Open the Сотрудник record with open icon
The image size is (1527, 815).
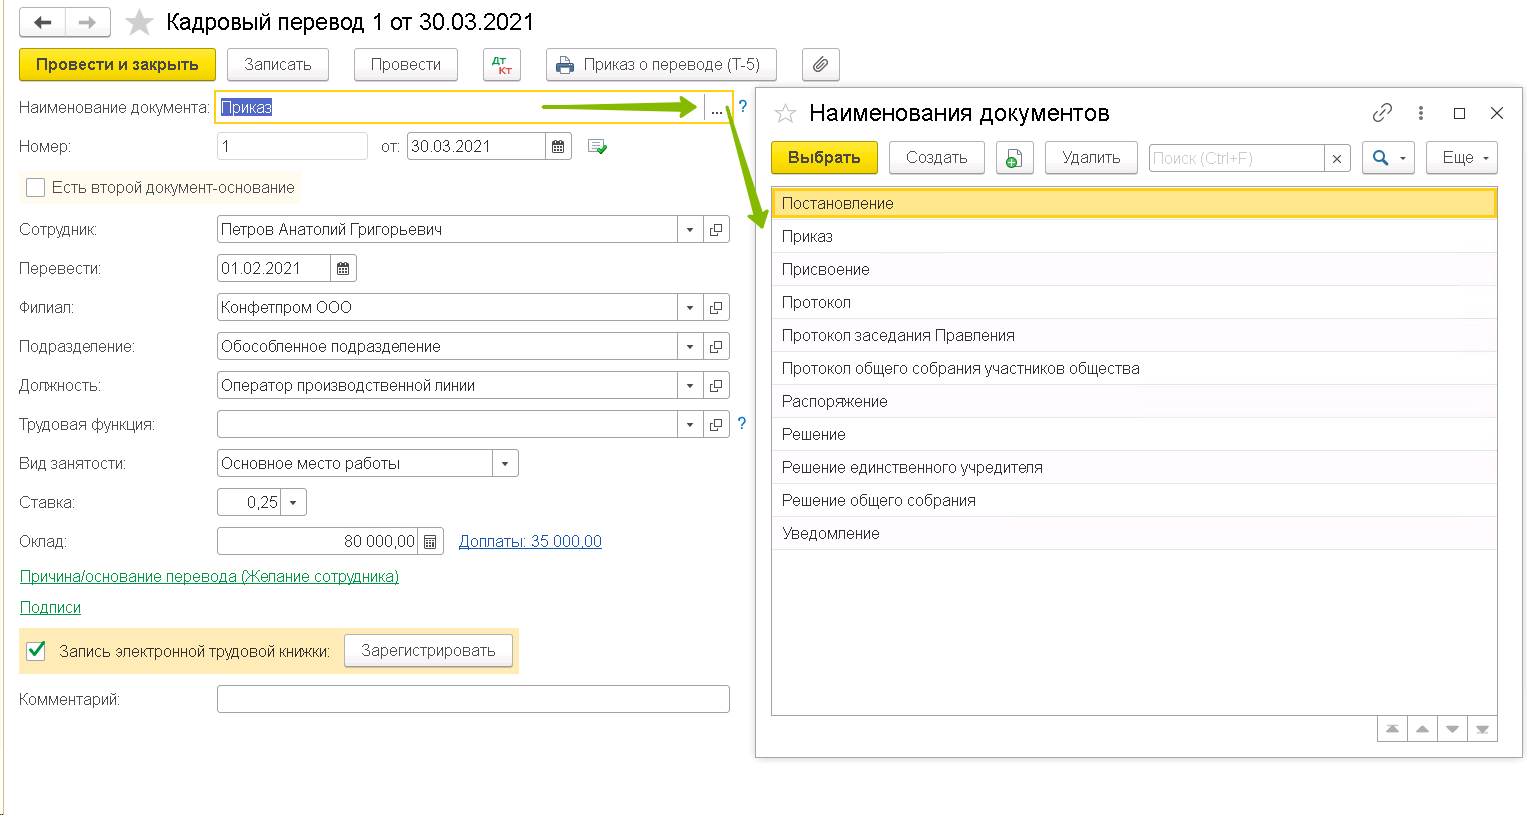[716, 230]
